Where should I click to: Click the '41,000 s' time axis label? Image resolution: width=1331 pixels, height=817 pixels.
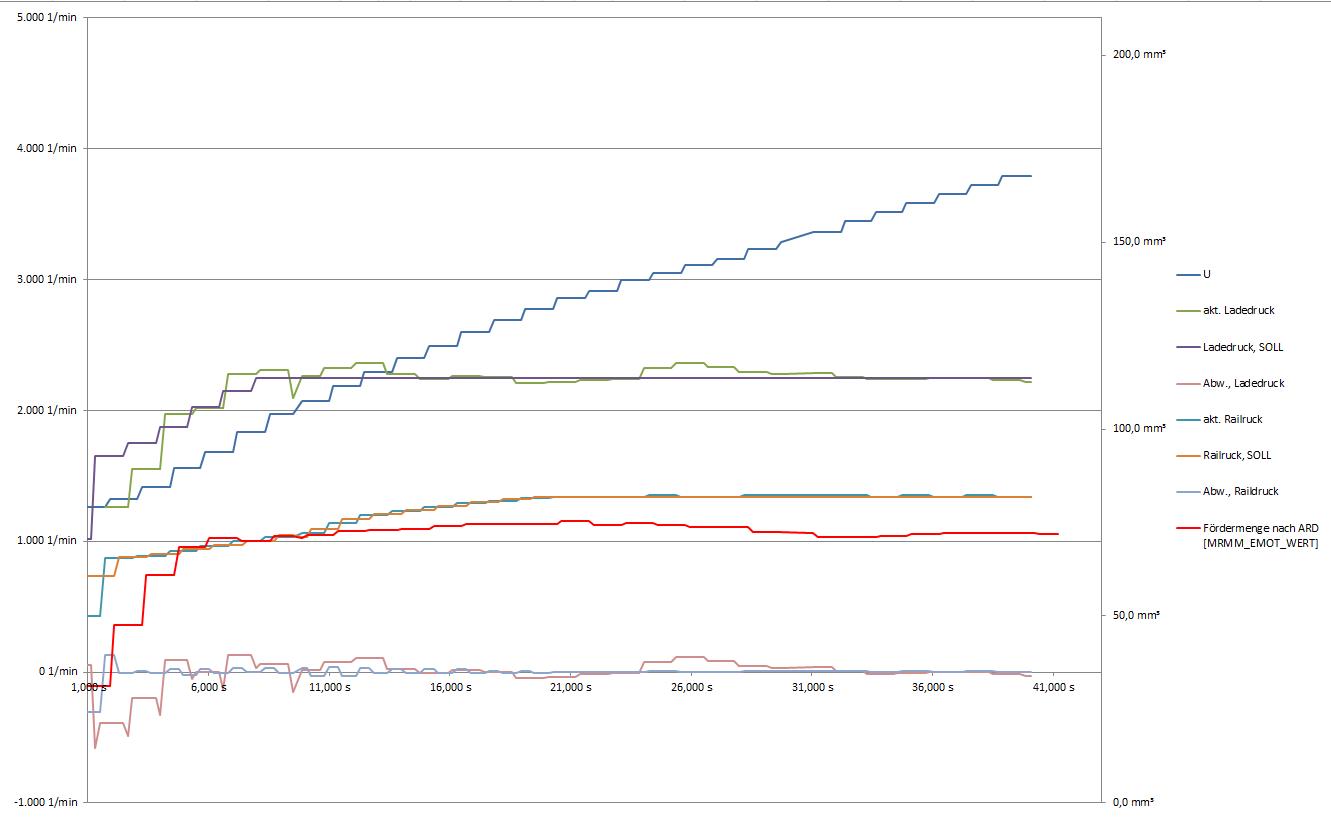1052,688
